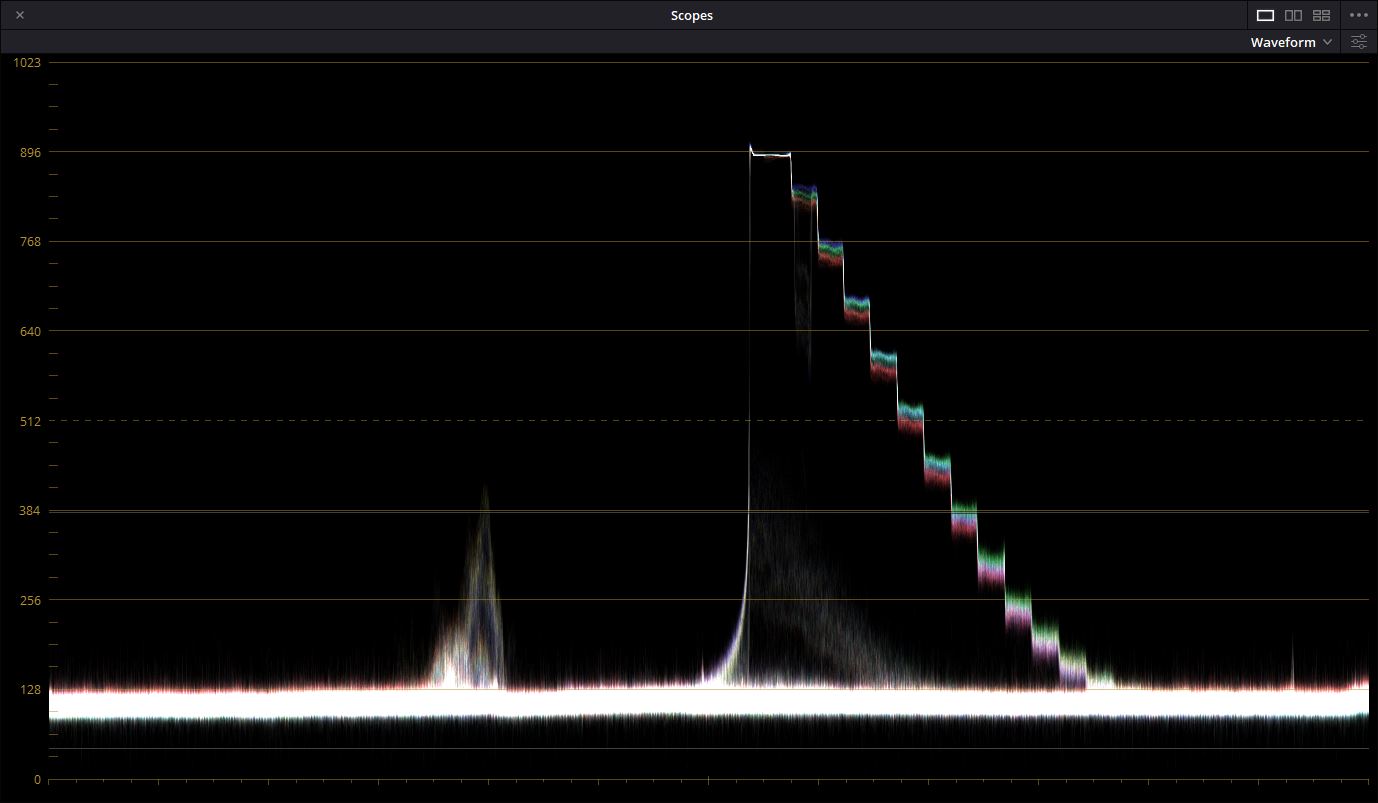Viewport: 1378px width, 803px height.
Task: Click the 0 baseline scale label
Action: pos(36,780)
